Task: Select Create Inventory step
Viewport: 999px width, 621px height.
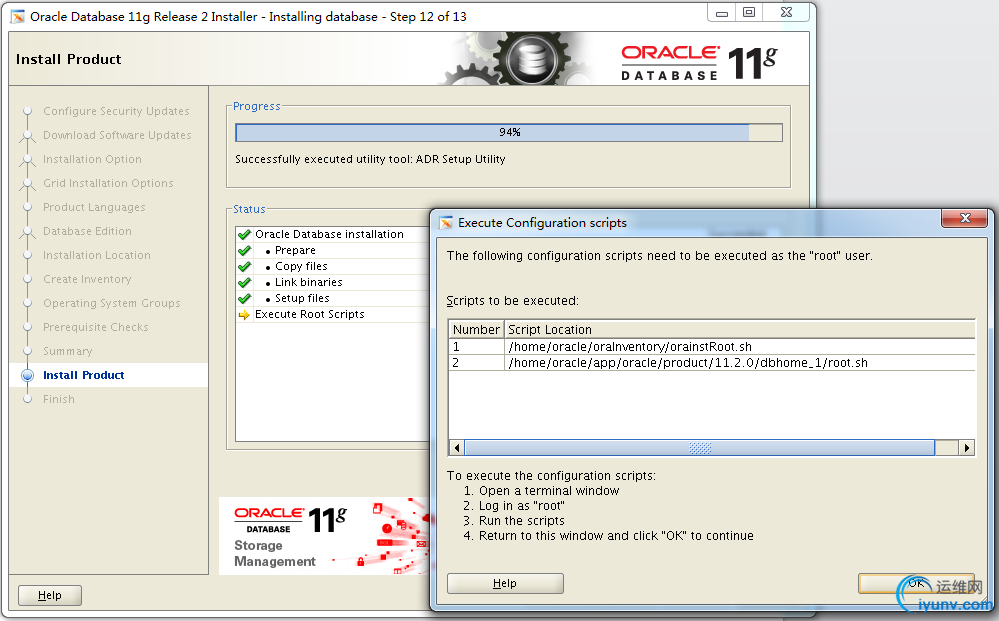Action: click(x=87, y=279)
